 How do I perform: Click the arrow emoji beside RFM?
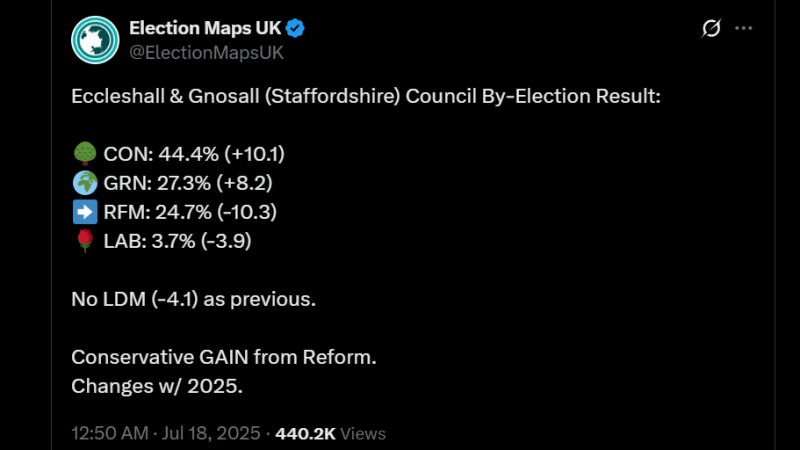point(84,212)
